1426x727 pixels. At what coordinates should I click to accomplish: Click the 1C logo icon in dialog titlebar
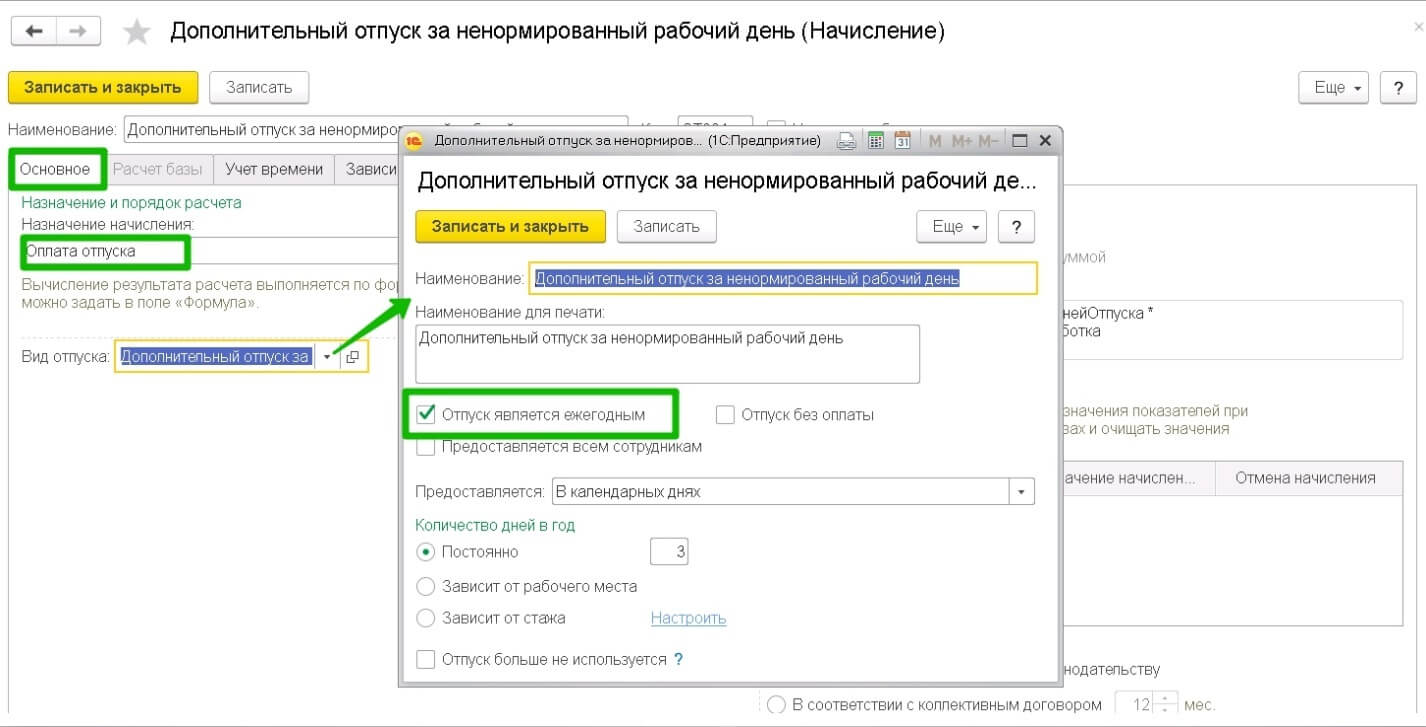pyautogui.click(x=414, y=140)
